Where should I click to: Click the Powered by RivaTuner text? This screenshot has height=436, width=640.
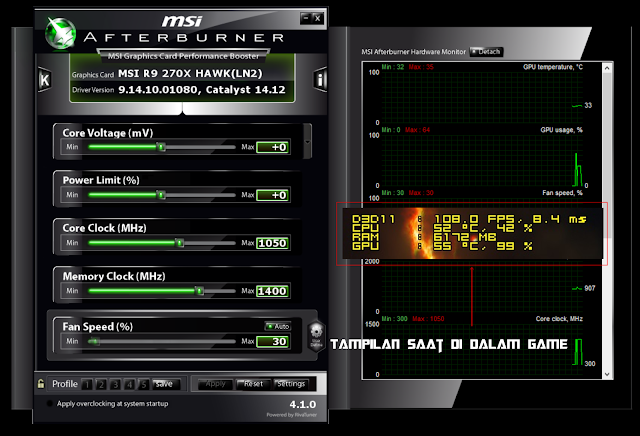pos(291,415)
